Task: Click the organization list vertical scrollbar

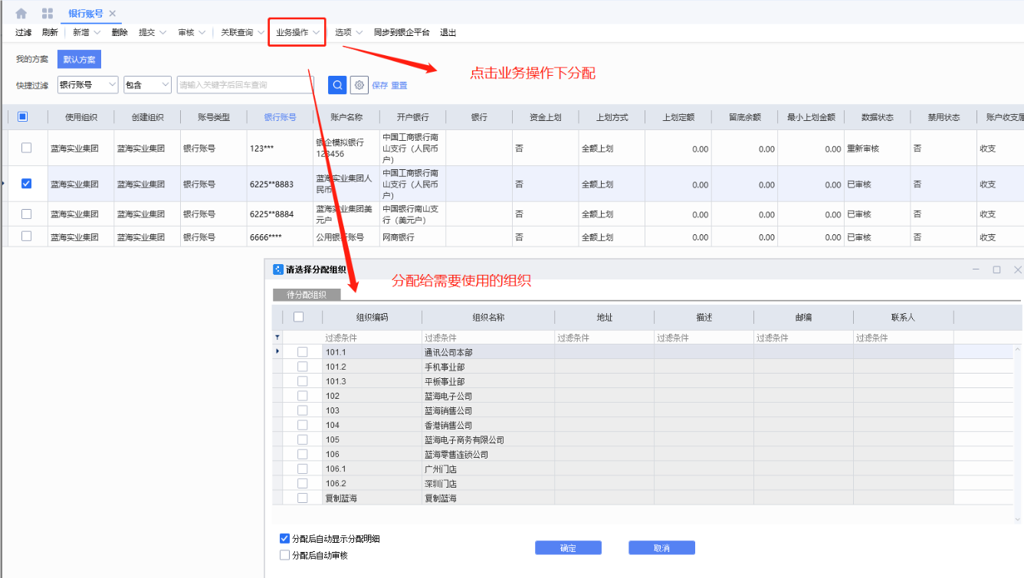Action: coord(1017,434)
